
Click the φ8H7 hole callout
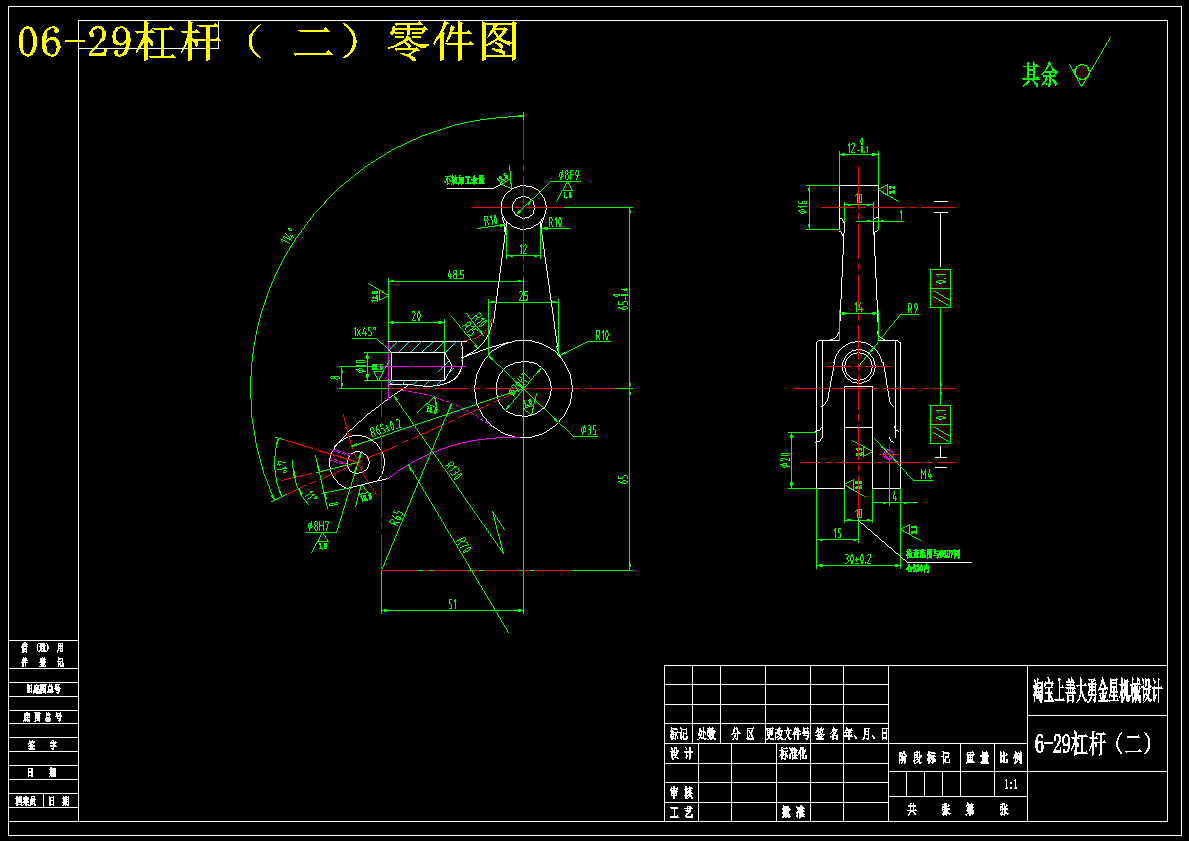pyautogui.click(x=318, y=526)
